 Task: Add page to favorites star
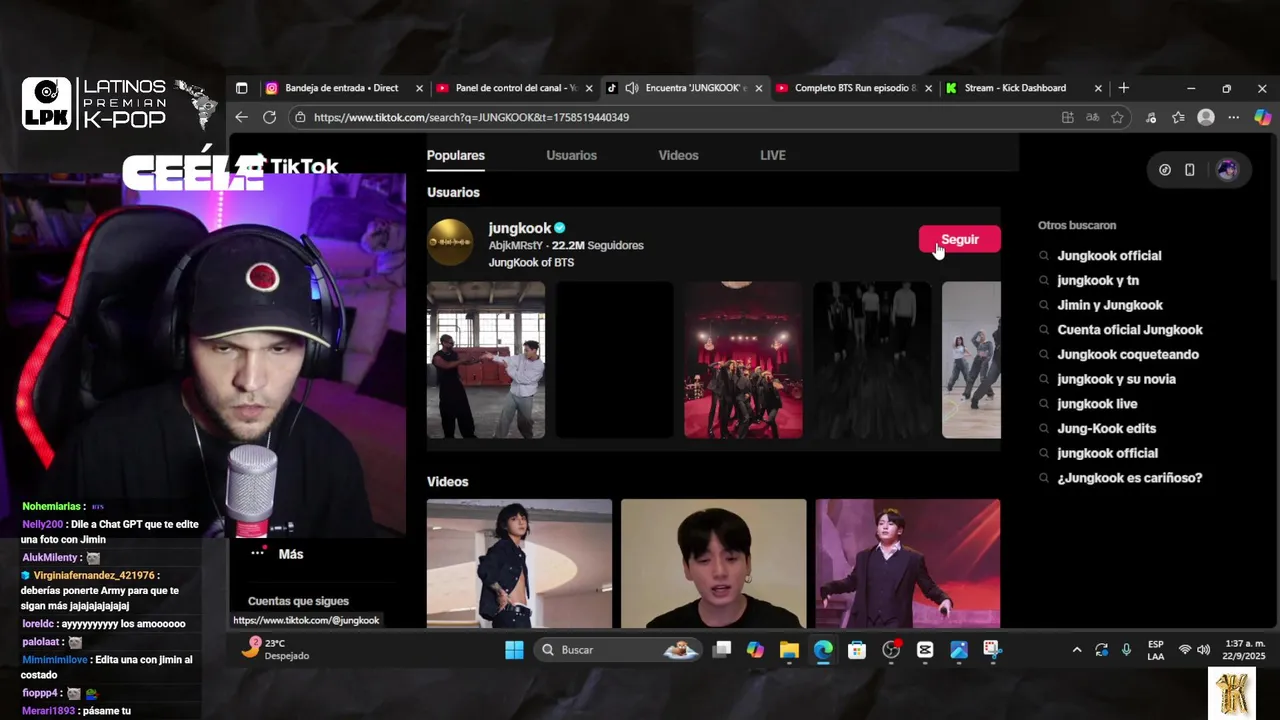coord(1117,117)
